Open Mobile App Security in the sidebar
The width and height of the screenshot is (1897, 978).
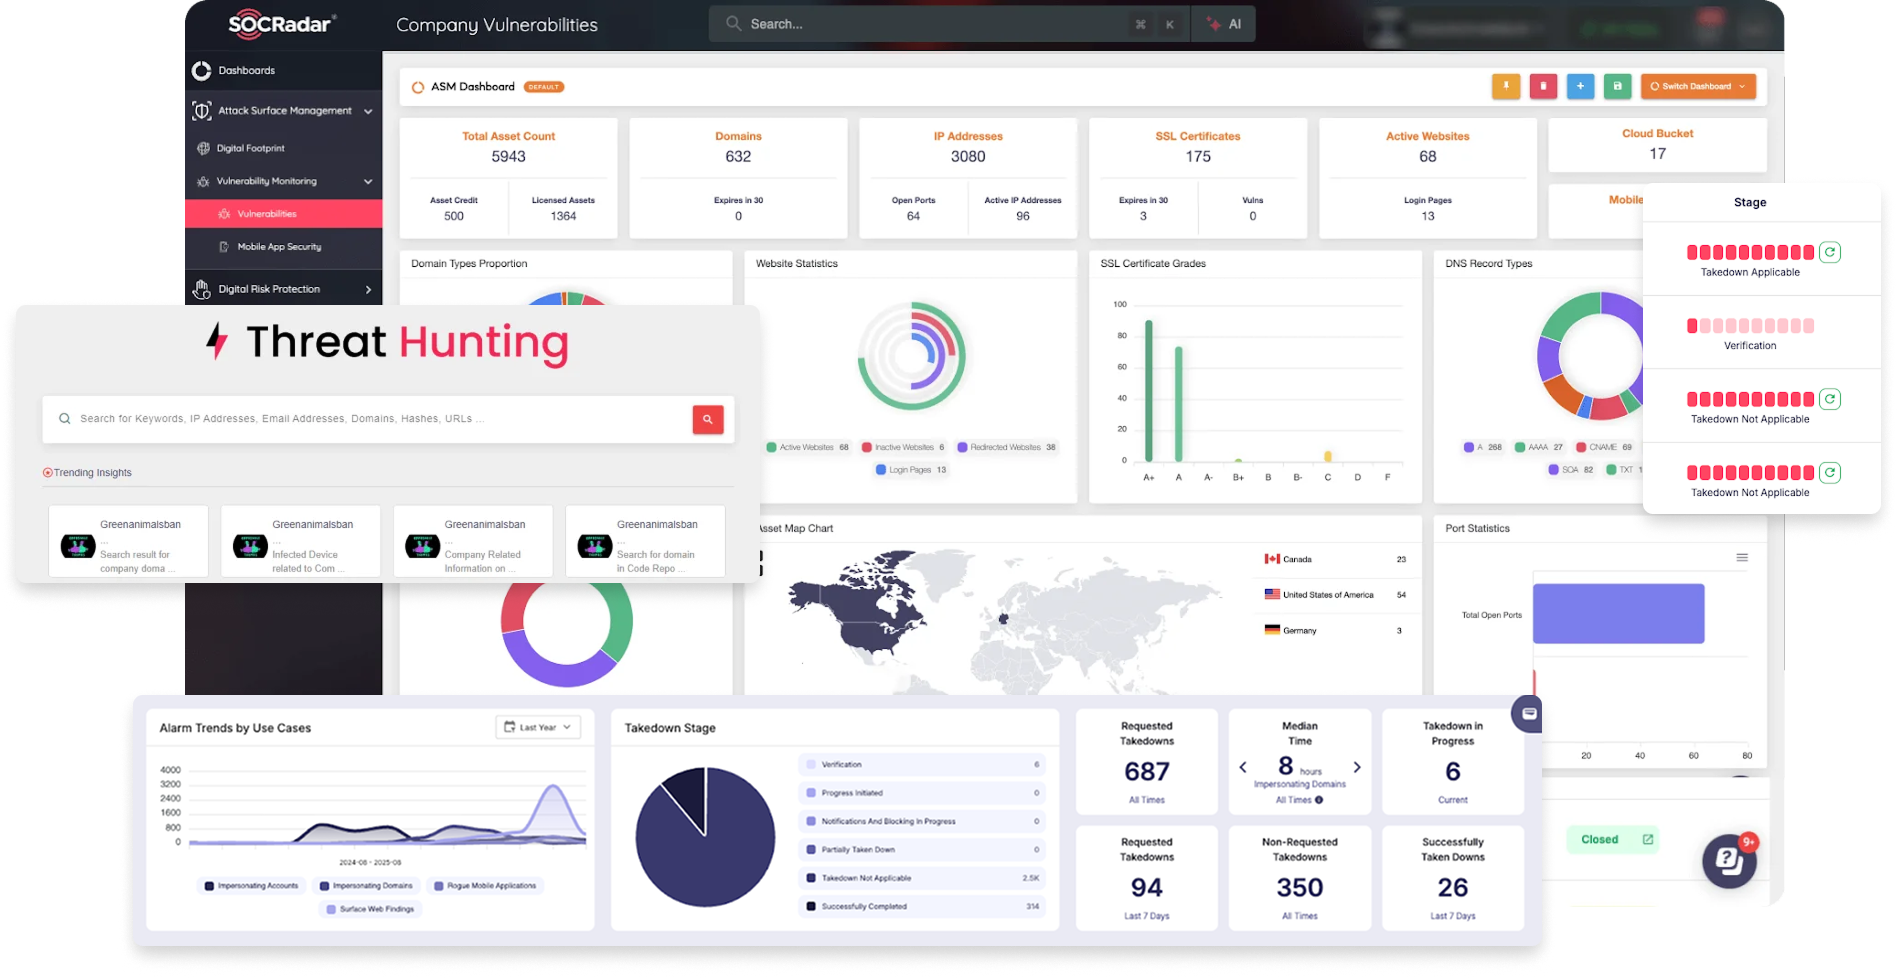(x=279, y=247)
